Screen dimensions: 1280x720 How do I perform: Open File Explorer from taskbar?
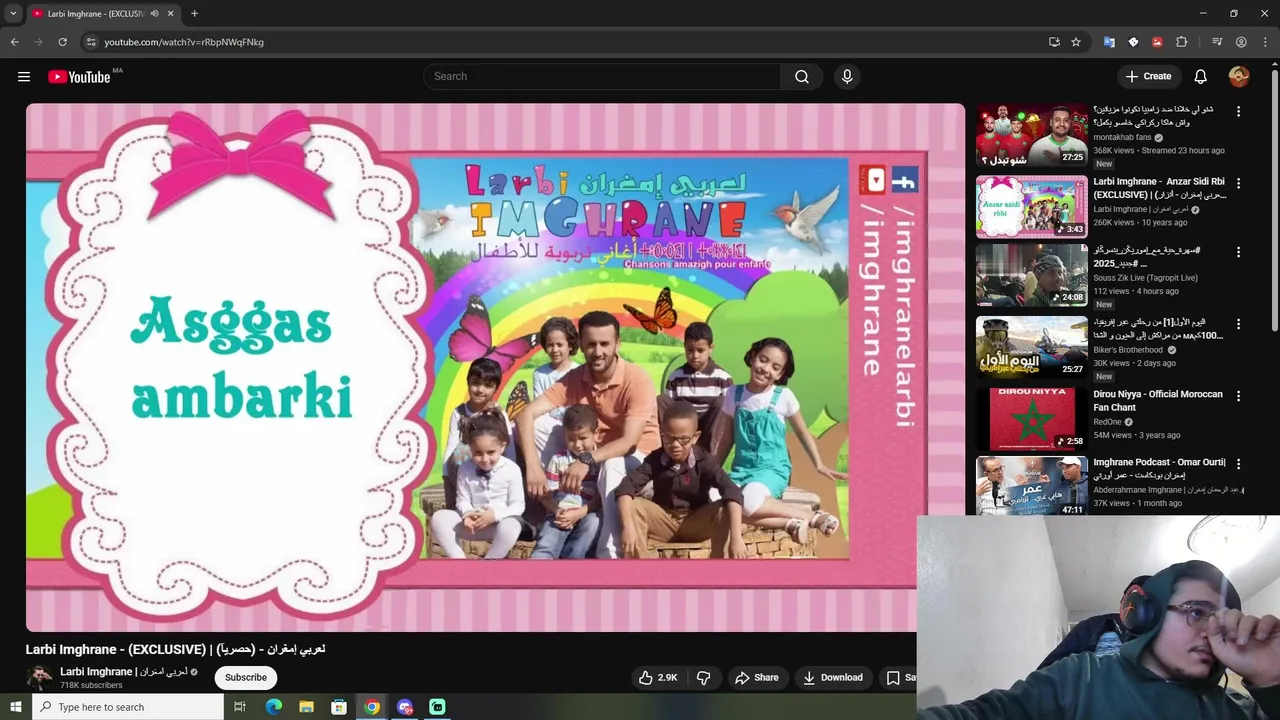(x=306, y=707)
